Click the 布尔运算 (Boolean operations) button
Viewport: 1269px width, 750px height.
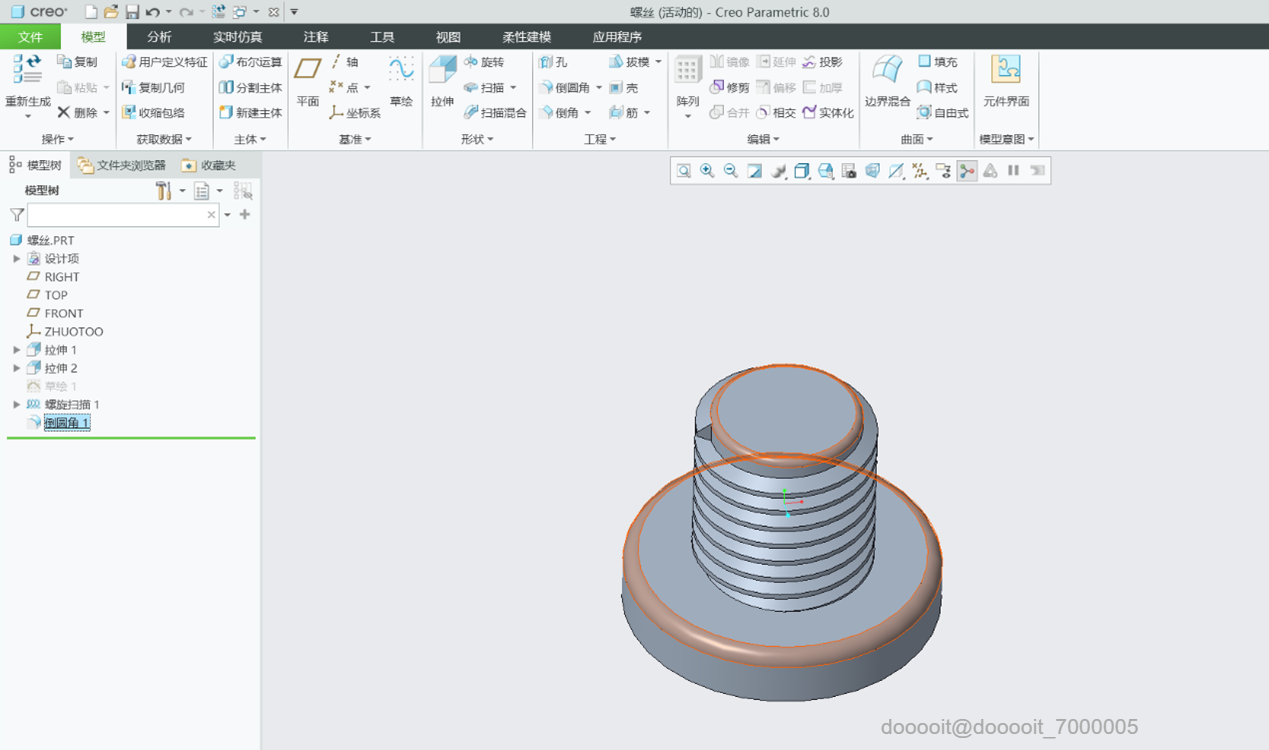coord(251,62)
